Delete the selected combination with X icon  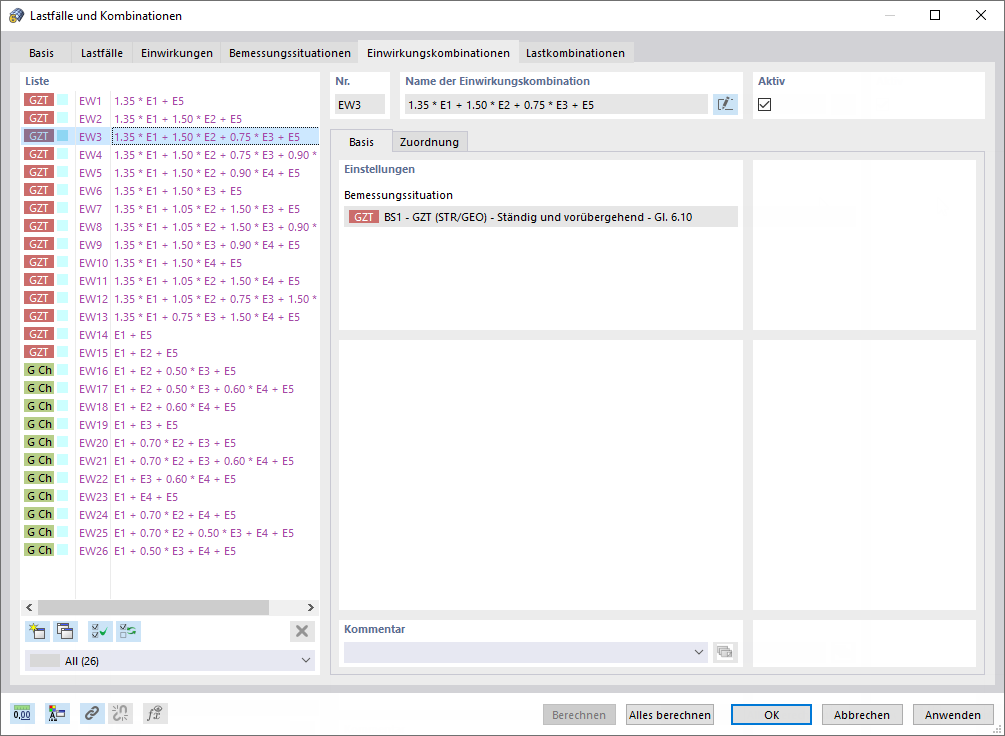click(302, 631)
